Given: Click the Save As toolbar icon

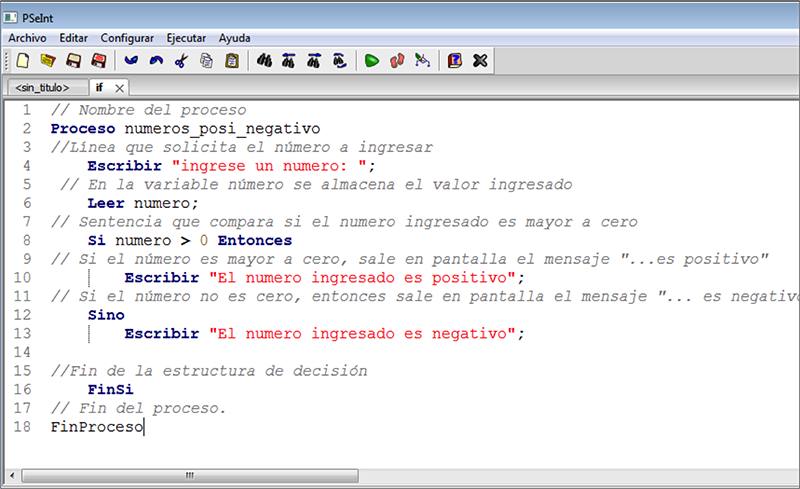Looking at the screenshot, I should [98, 61].
